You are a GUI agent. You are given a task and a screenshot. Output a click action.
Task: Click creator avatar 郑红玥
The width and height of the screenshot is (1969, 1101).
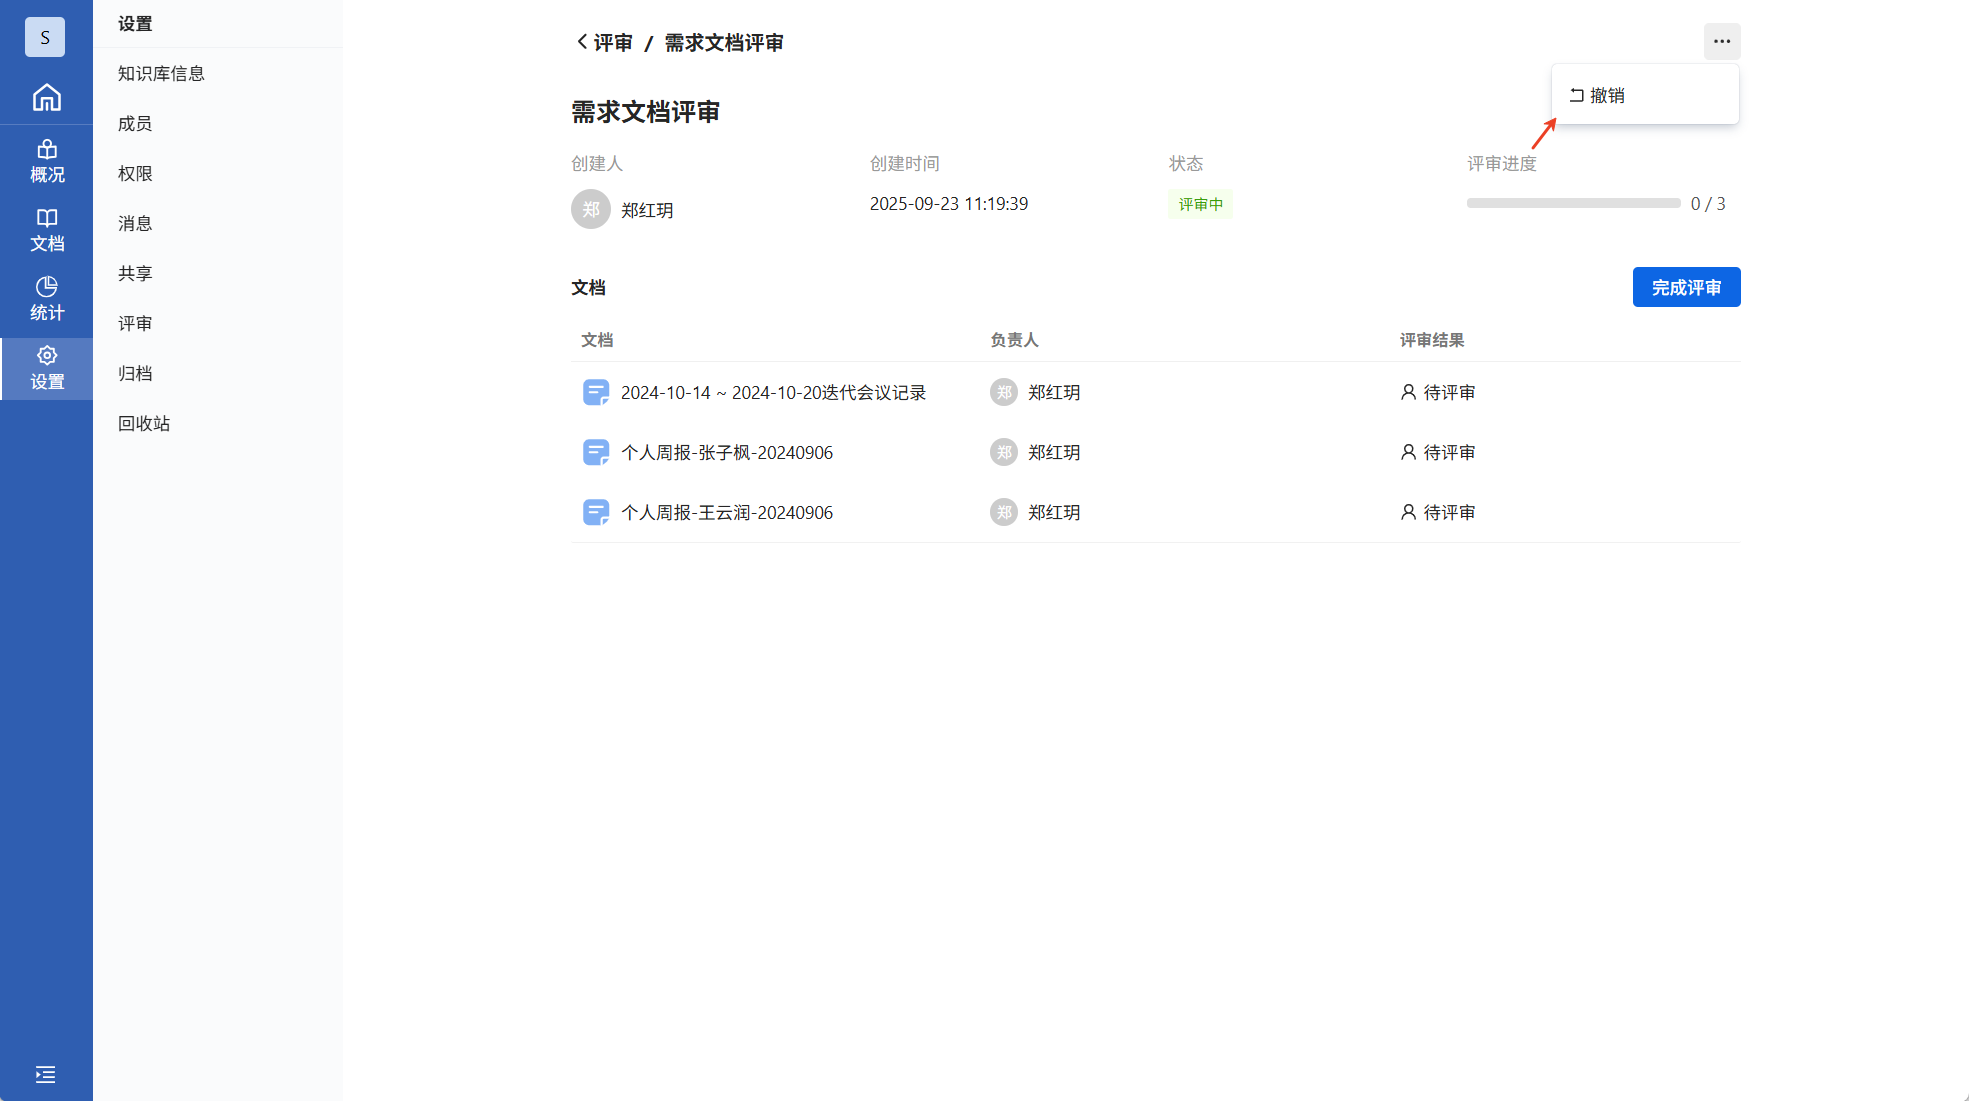[591, 210]
